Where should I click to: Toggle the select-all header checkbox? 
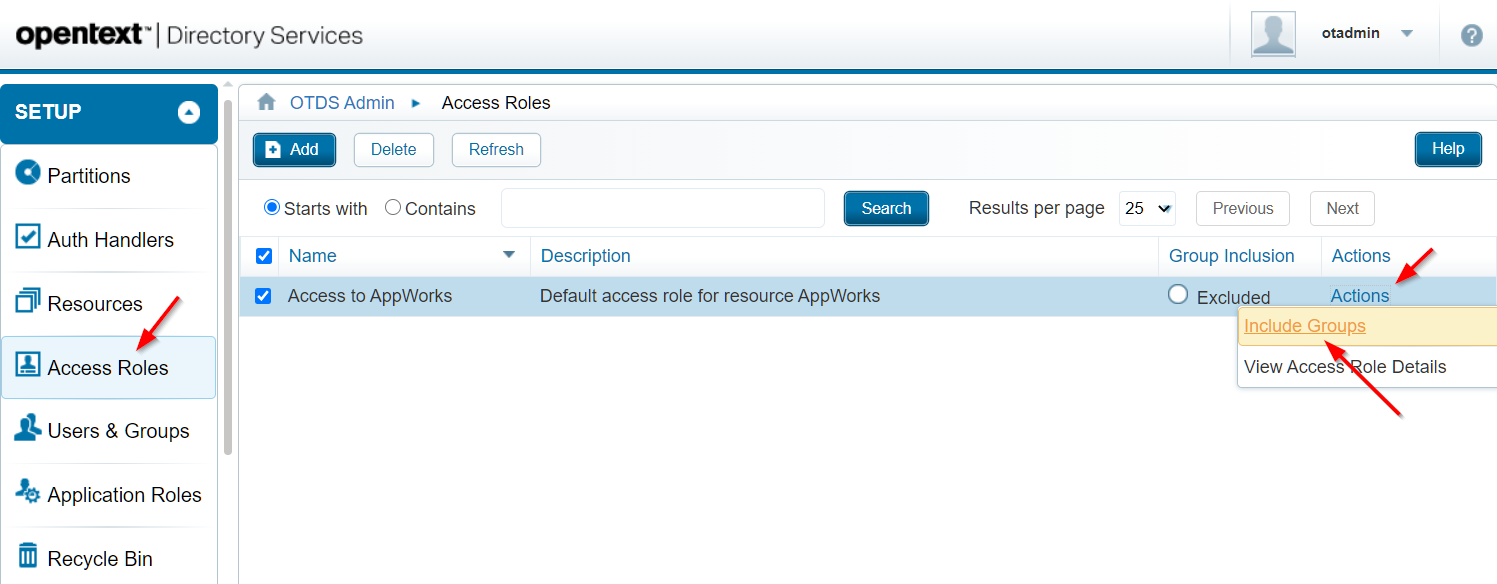click(264, 256)
